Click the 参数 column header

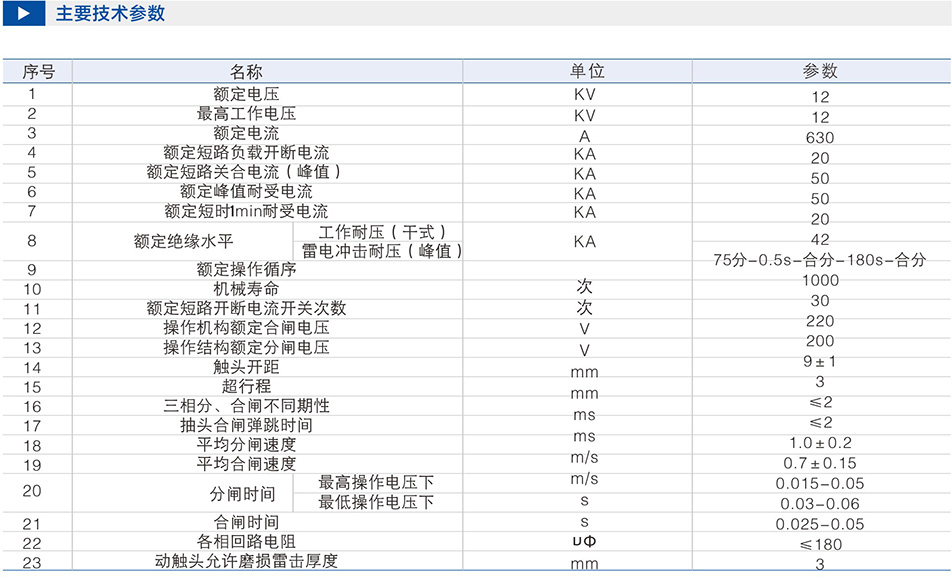pos(820,72)
